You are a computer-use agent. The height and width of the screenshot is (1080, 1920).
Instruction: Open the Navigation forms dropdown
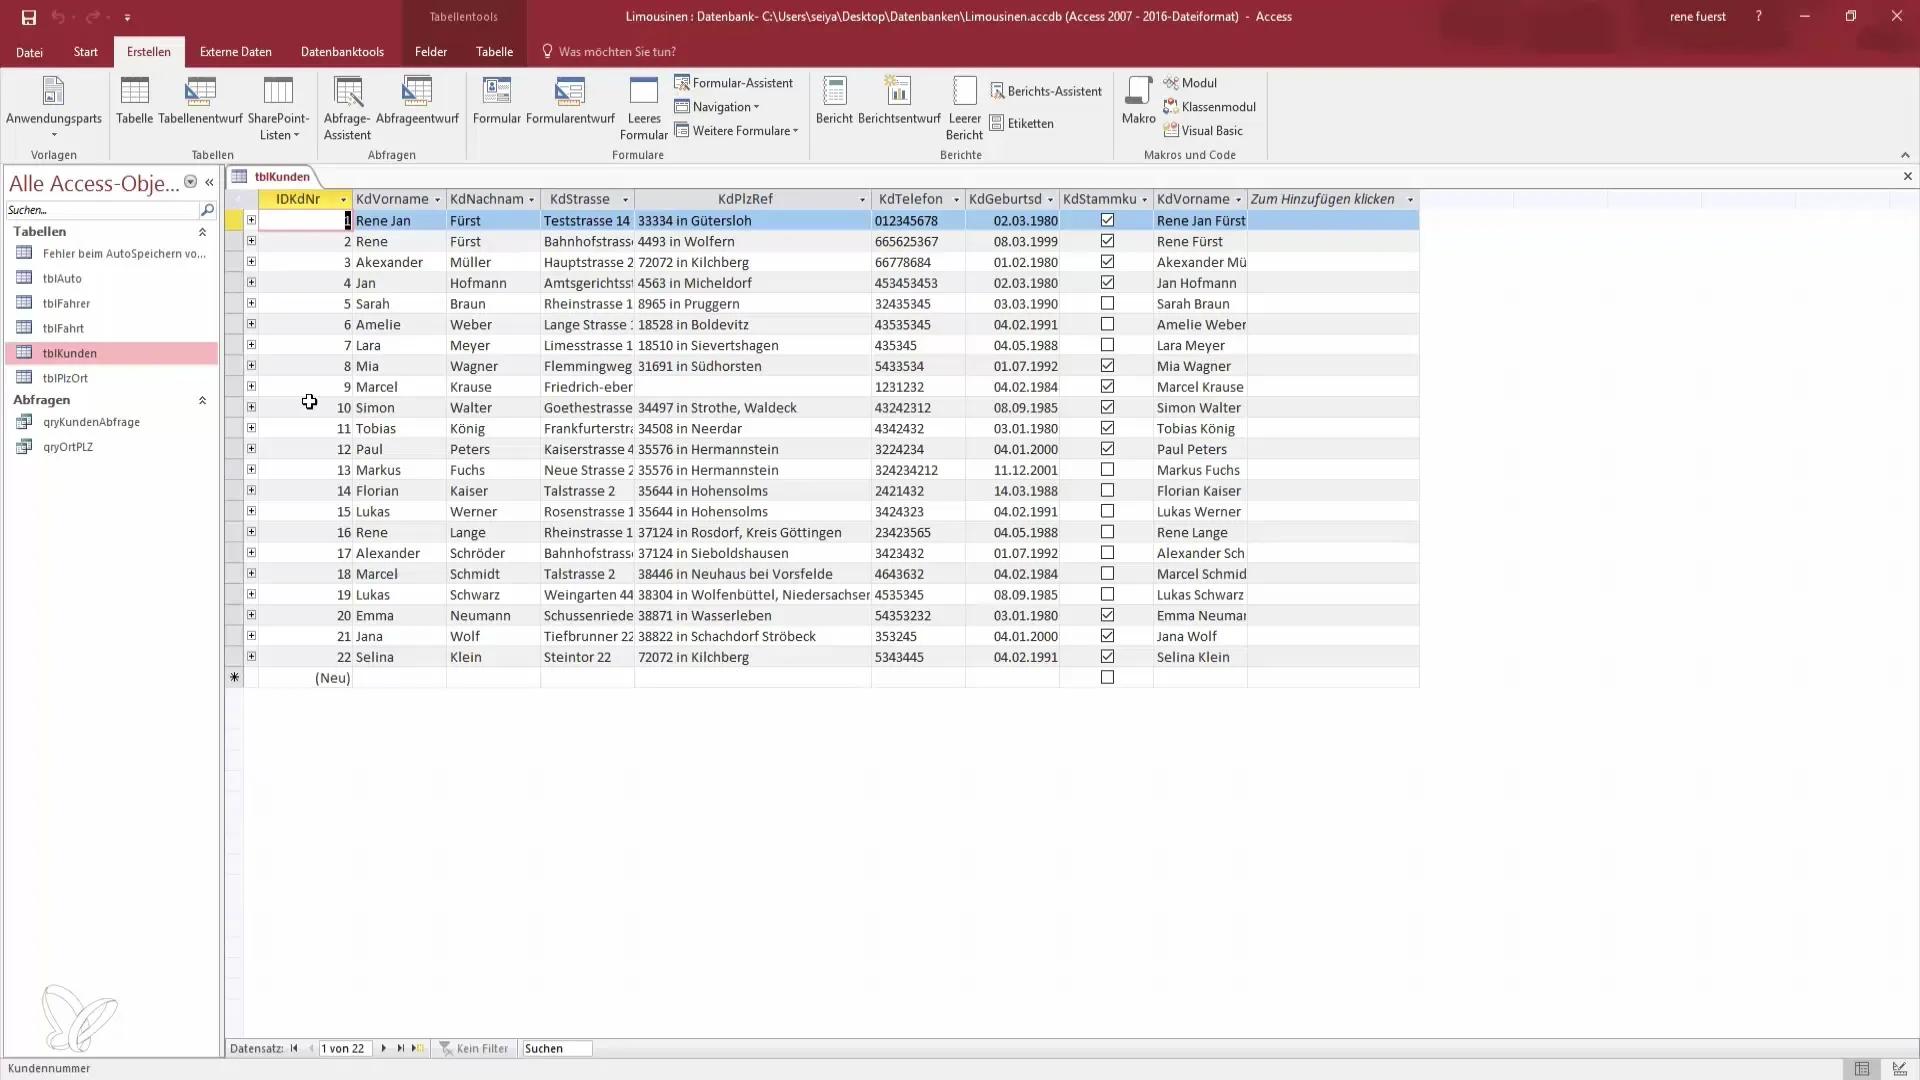[x=717, y=107]
